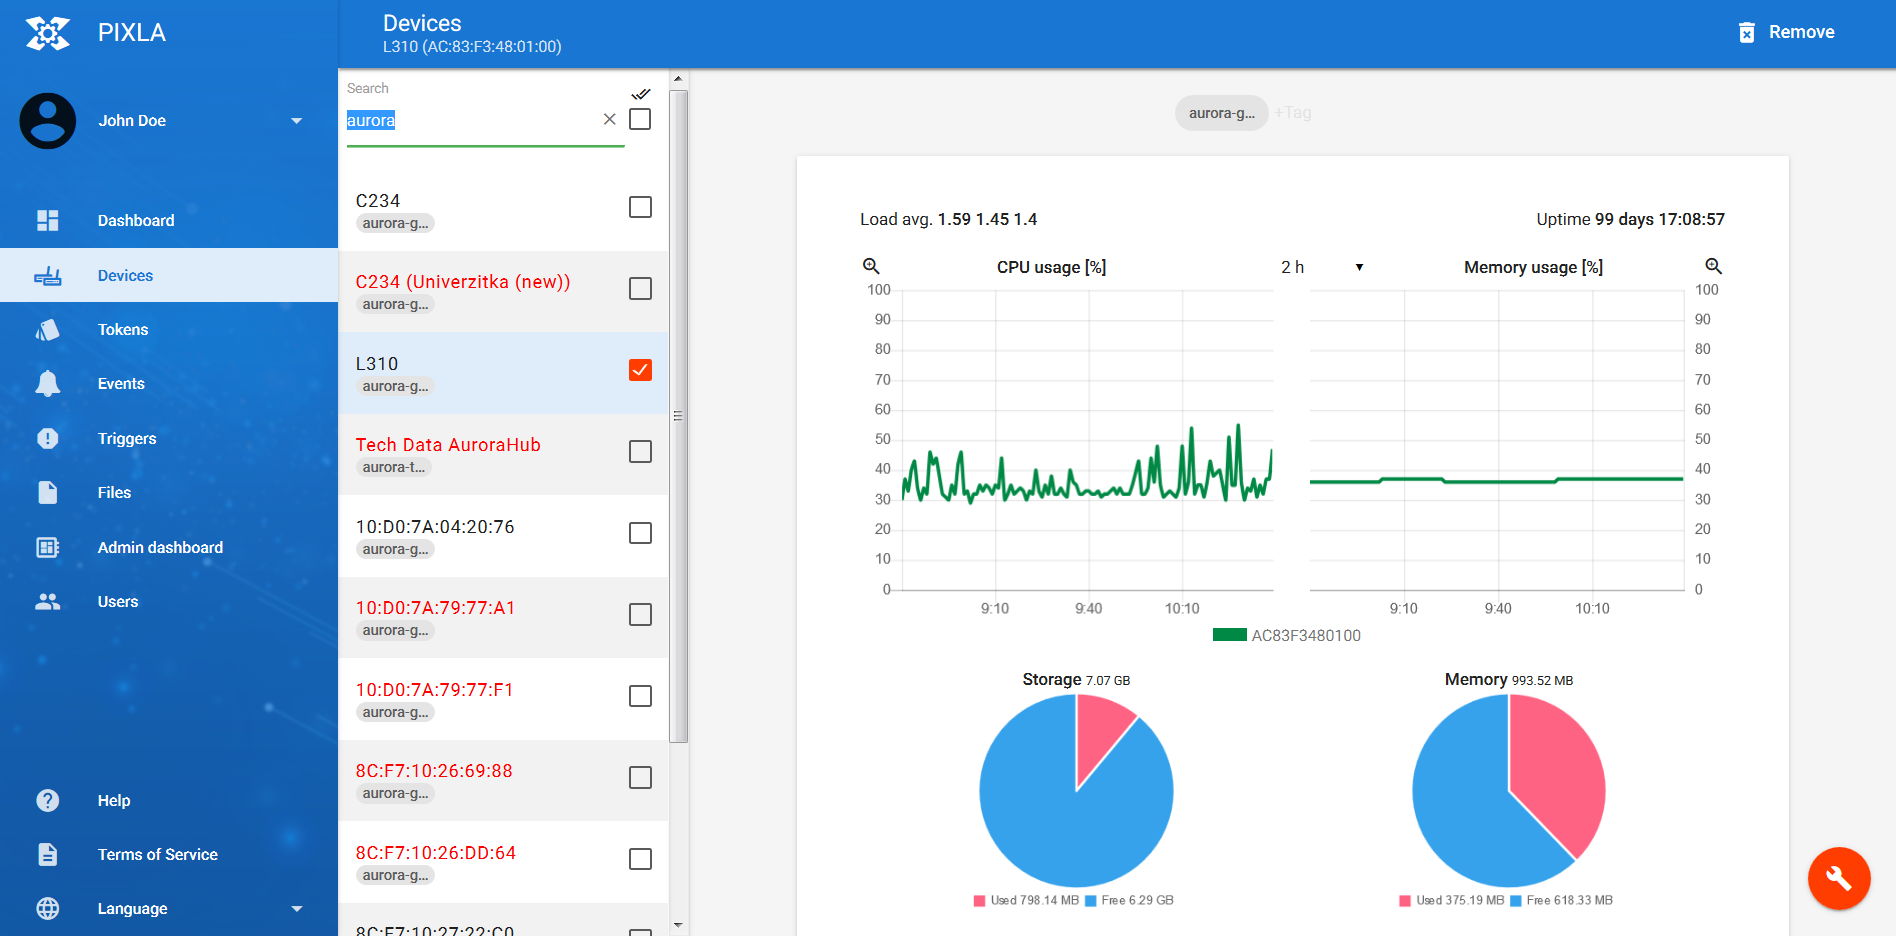Open the Files menu item
Viewport: 1896px width, 936px height.
tap(169, 492)
